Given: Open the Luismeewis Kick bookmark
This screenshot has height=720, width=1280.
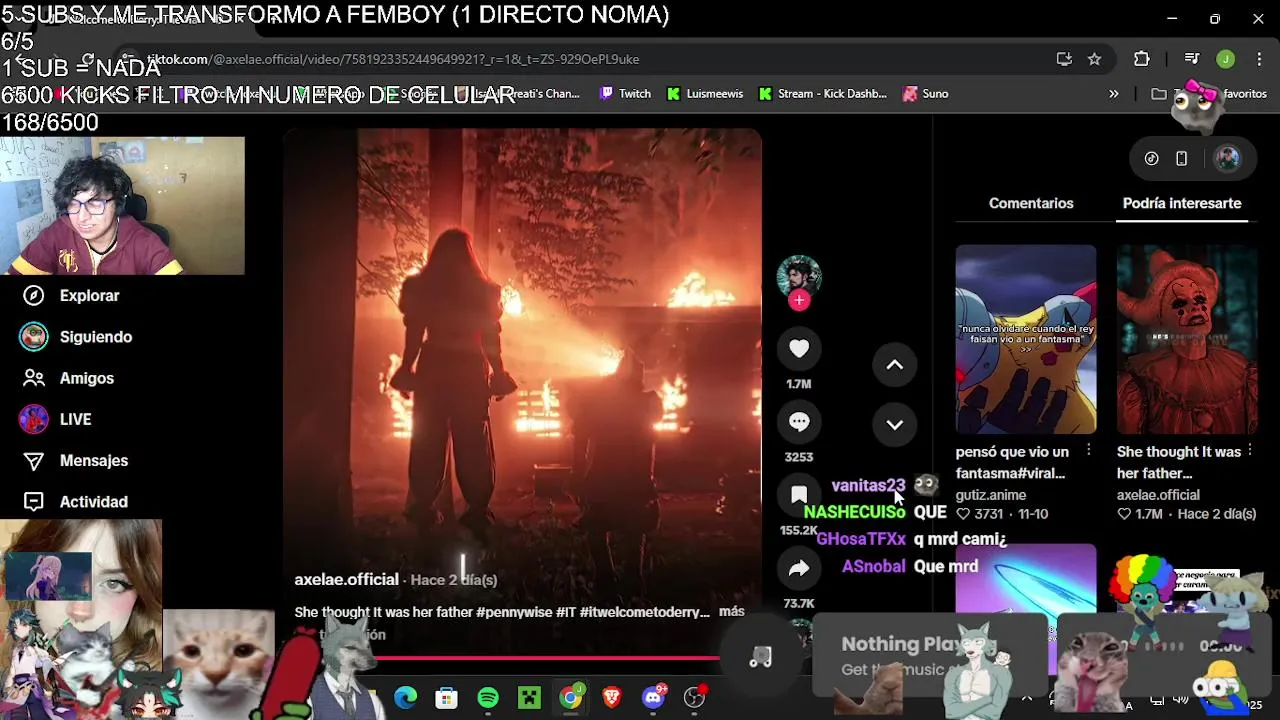Looking at the screenshot, I should click(705, 94).
